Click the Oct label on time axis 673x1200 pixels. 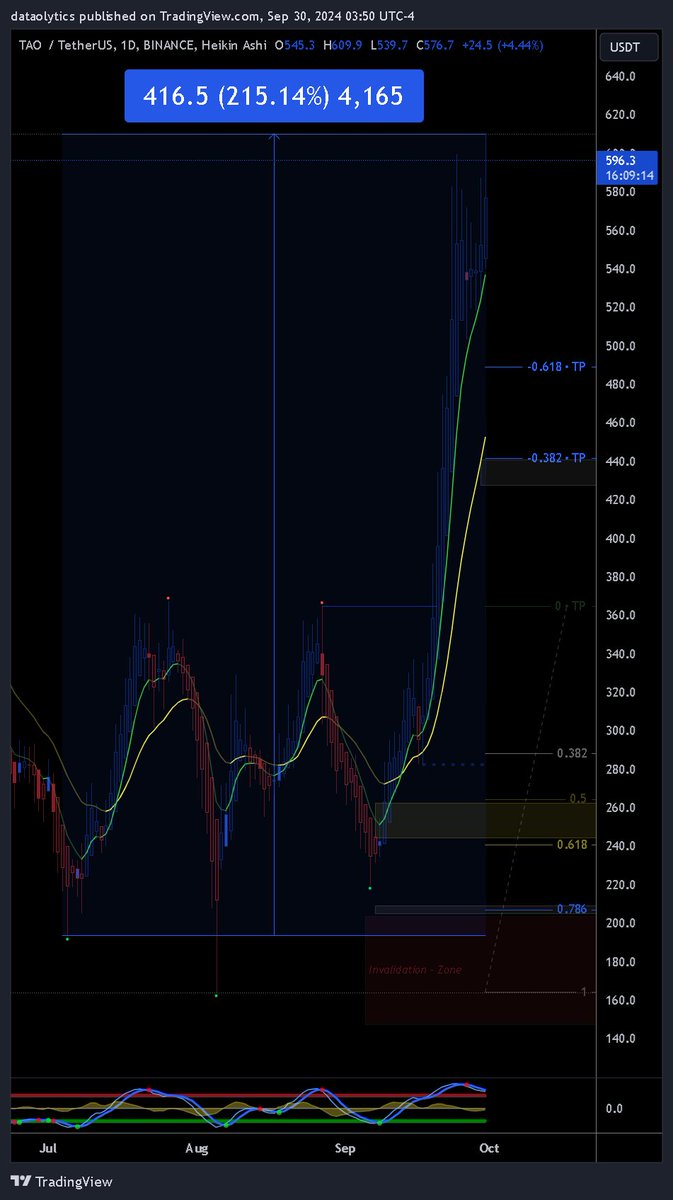pos(489,1148)
